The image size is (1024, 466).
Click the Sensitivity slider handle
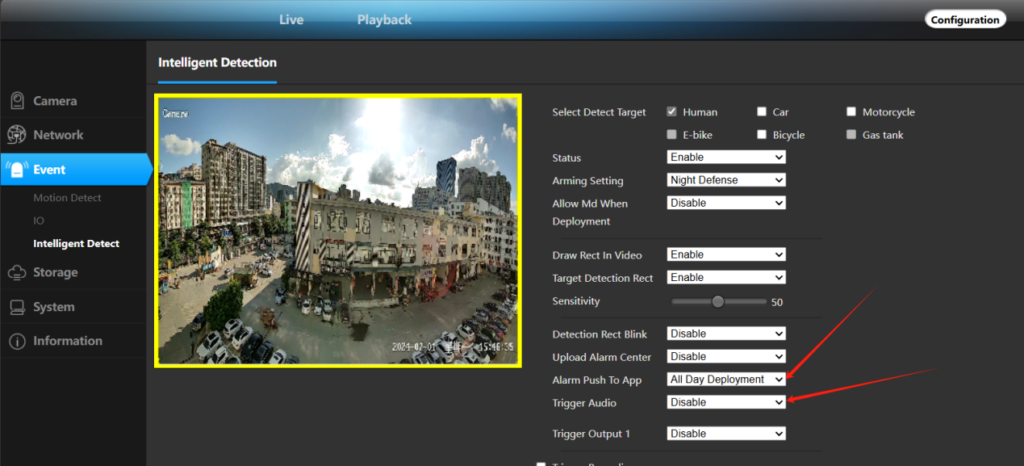(x=717, y=301)
